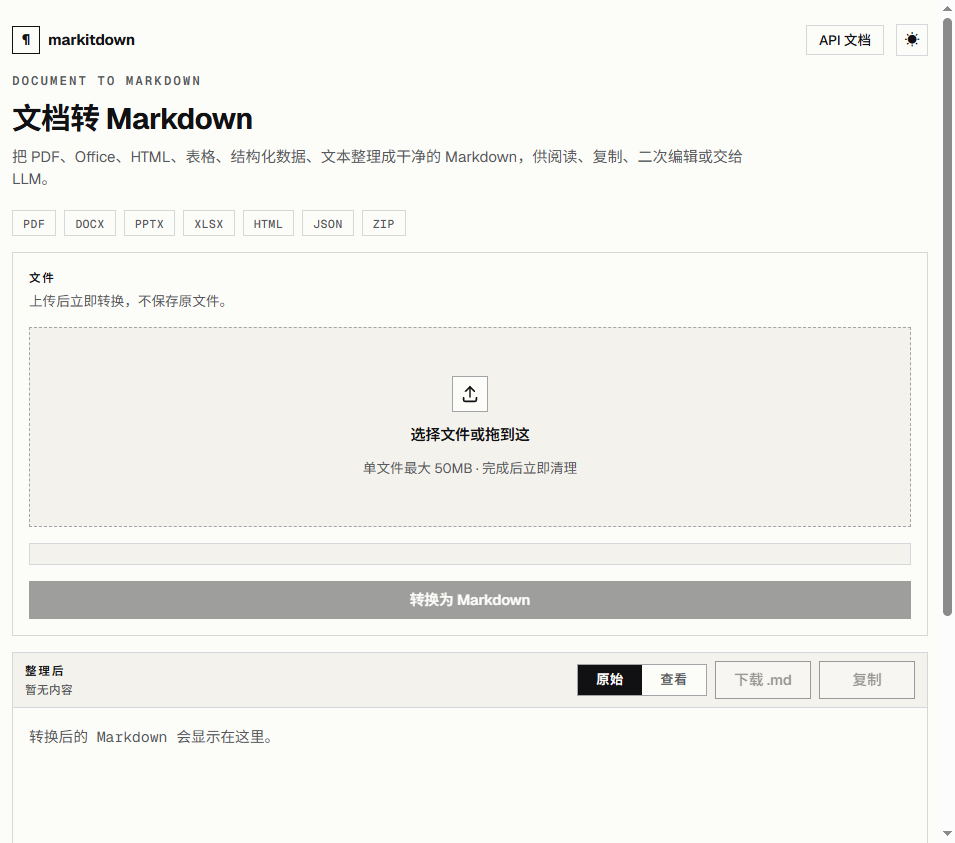
Task: Click the page vertical scrollbar thumb
Action: pos(947,317)
